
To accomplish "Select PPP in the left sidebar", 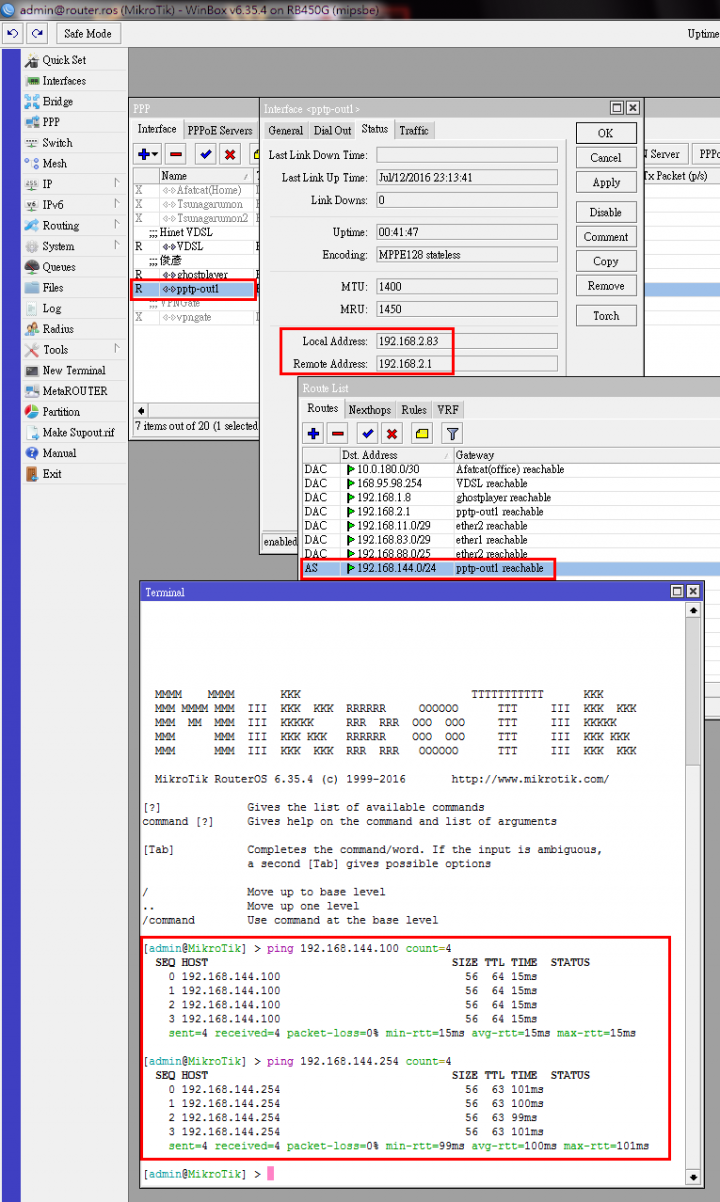I will click(51, 122).
